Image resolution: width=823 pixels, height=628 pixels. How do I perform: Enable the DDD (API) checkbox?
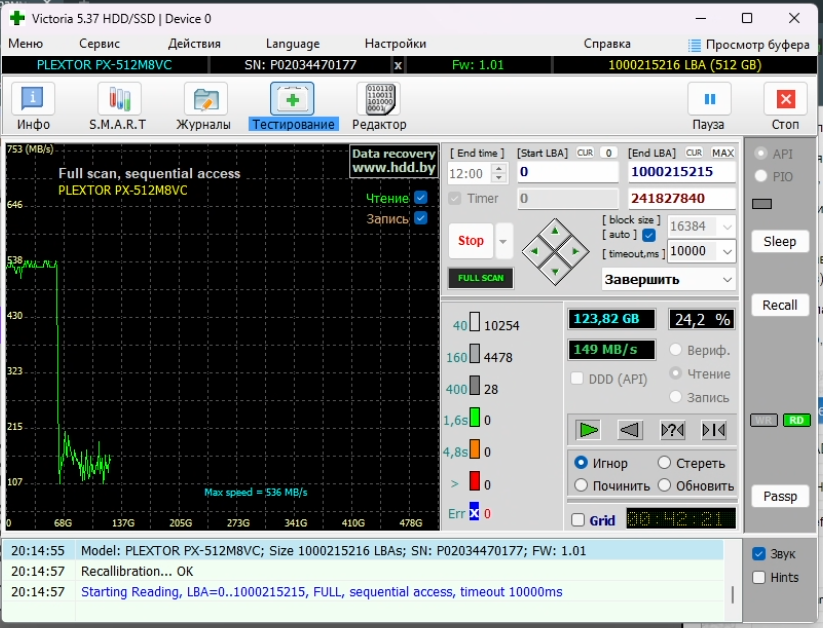(x=577, y=379)
